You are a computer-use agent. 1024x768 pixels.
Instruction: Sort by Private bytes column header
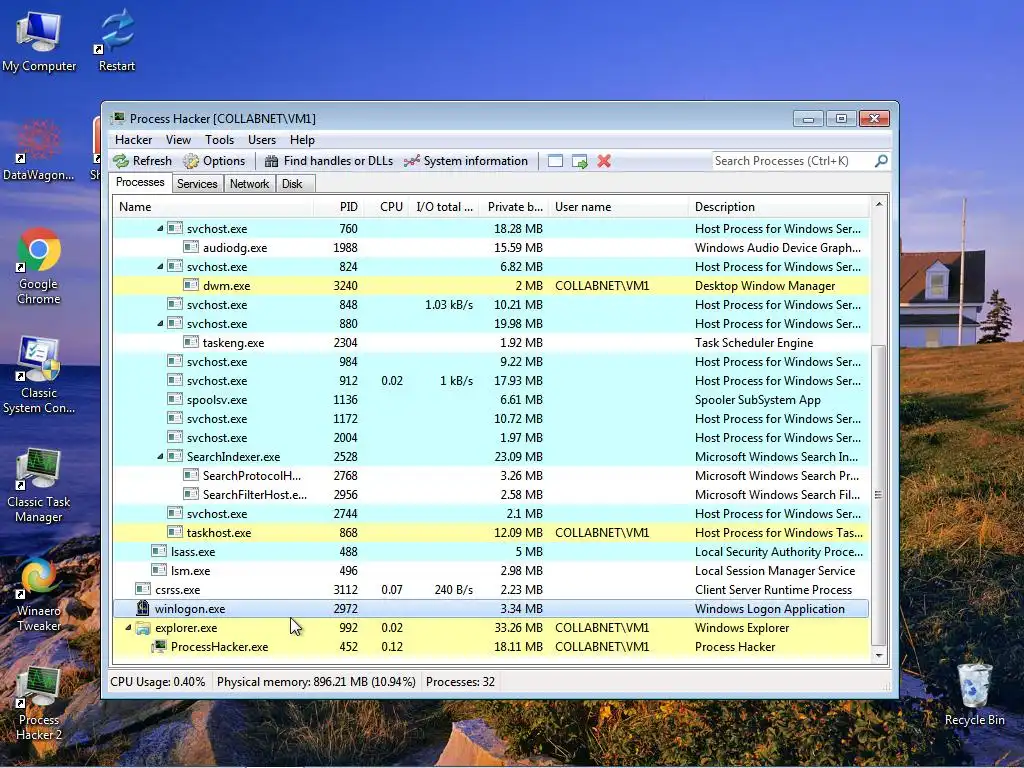click(x=514, y=207)
